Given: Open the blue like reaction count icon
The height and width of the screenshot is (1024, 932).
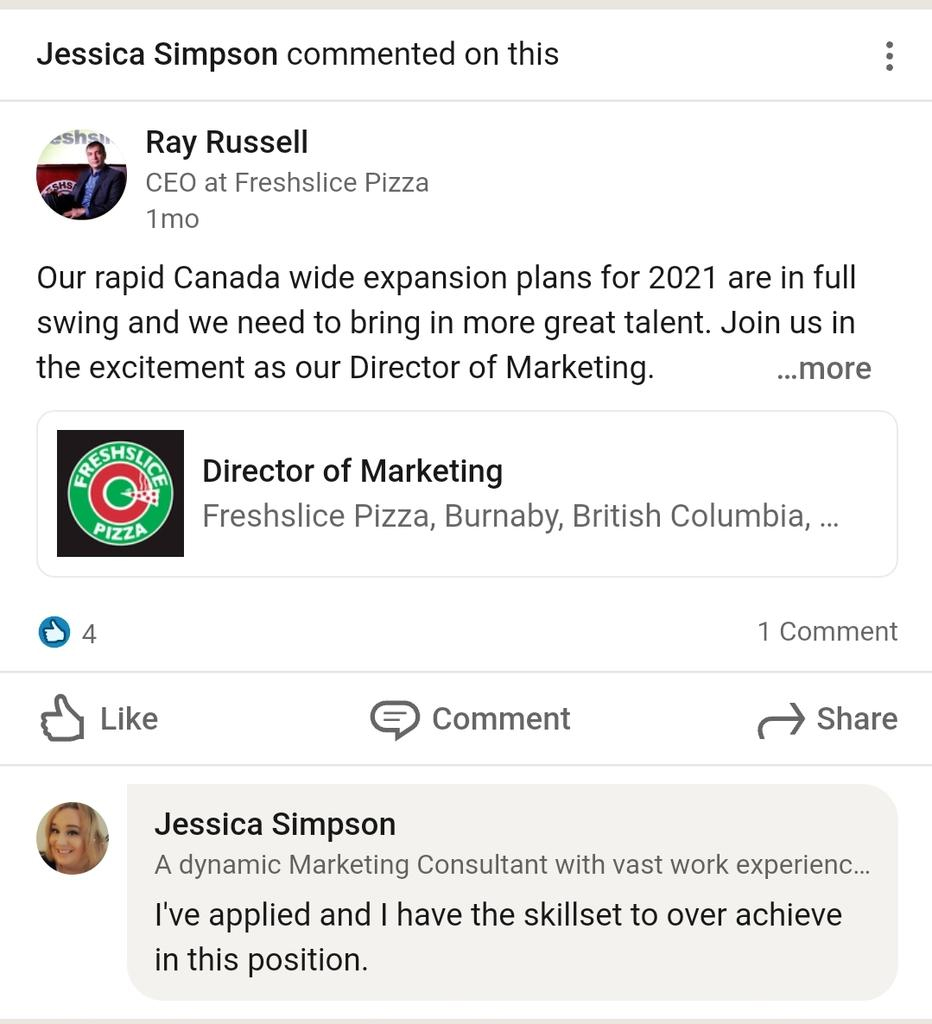Looking at the screenshot, I should coord(54,632).
